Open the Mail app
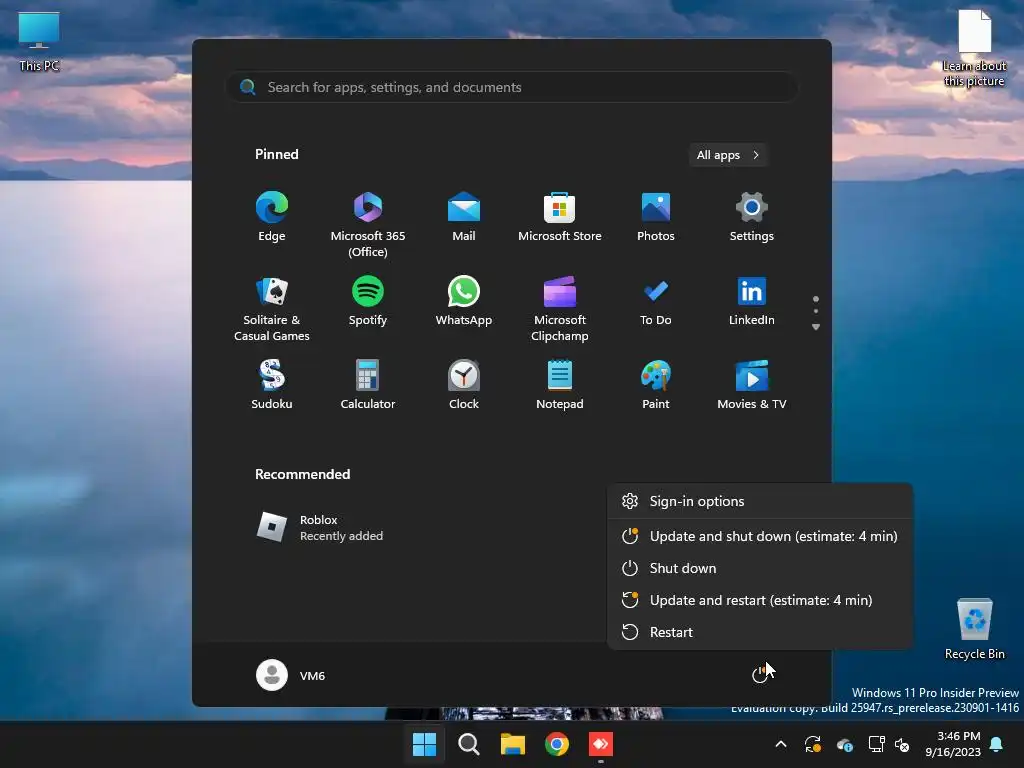The image size is (1024, 768). (464, 217)
